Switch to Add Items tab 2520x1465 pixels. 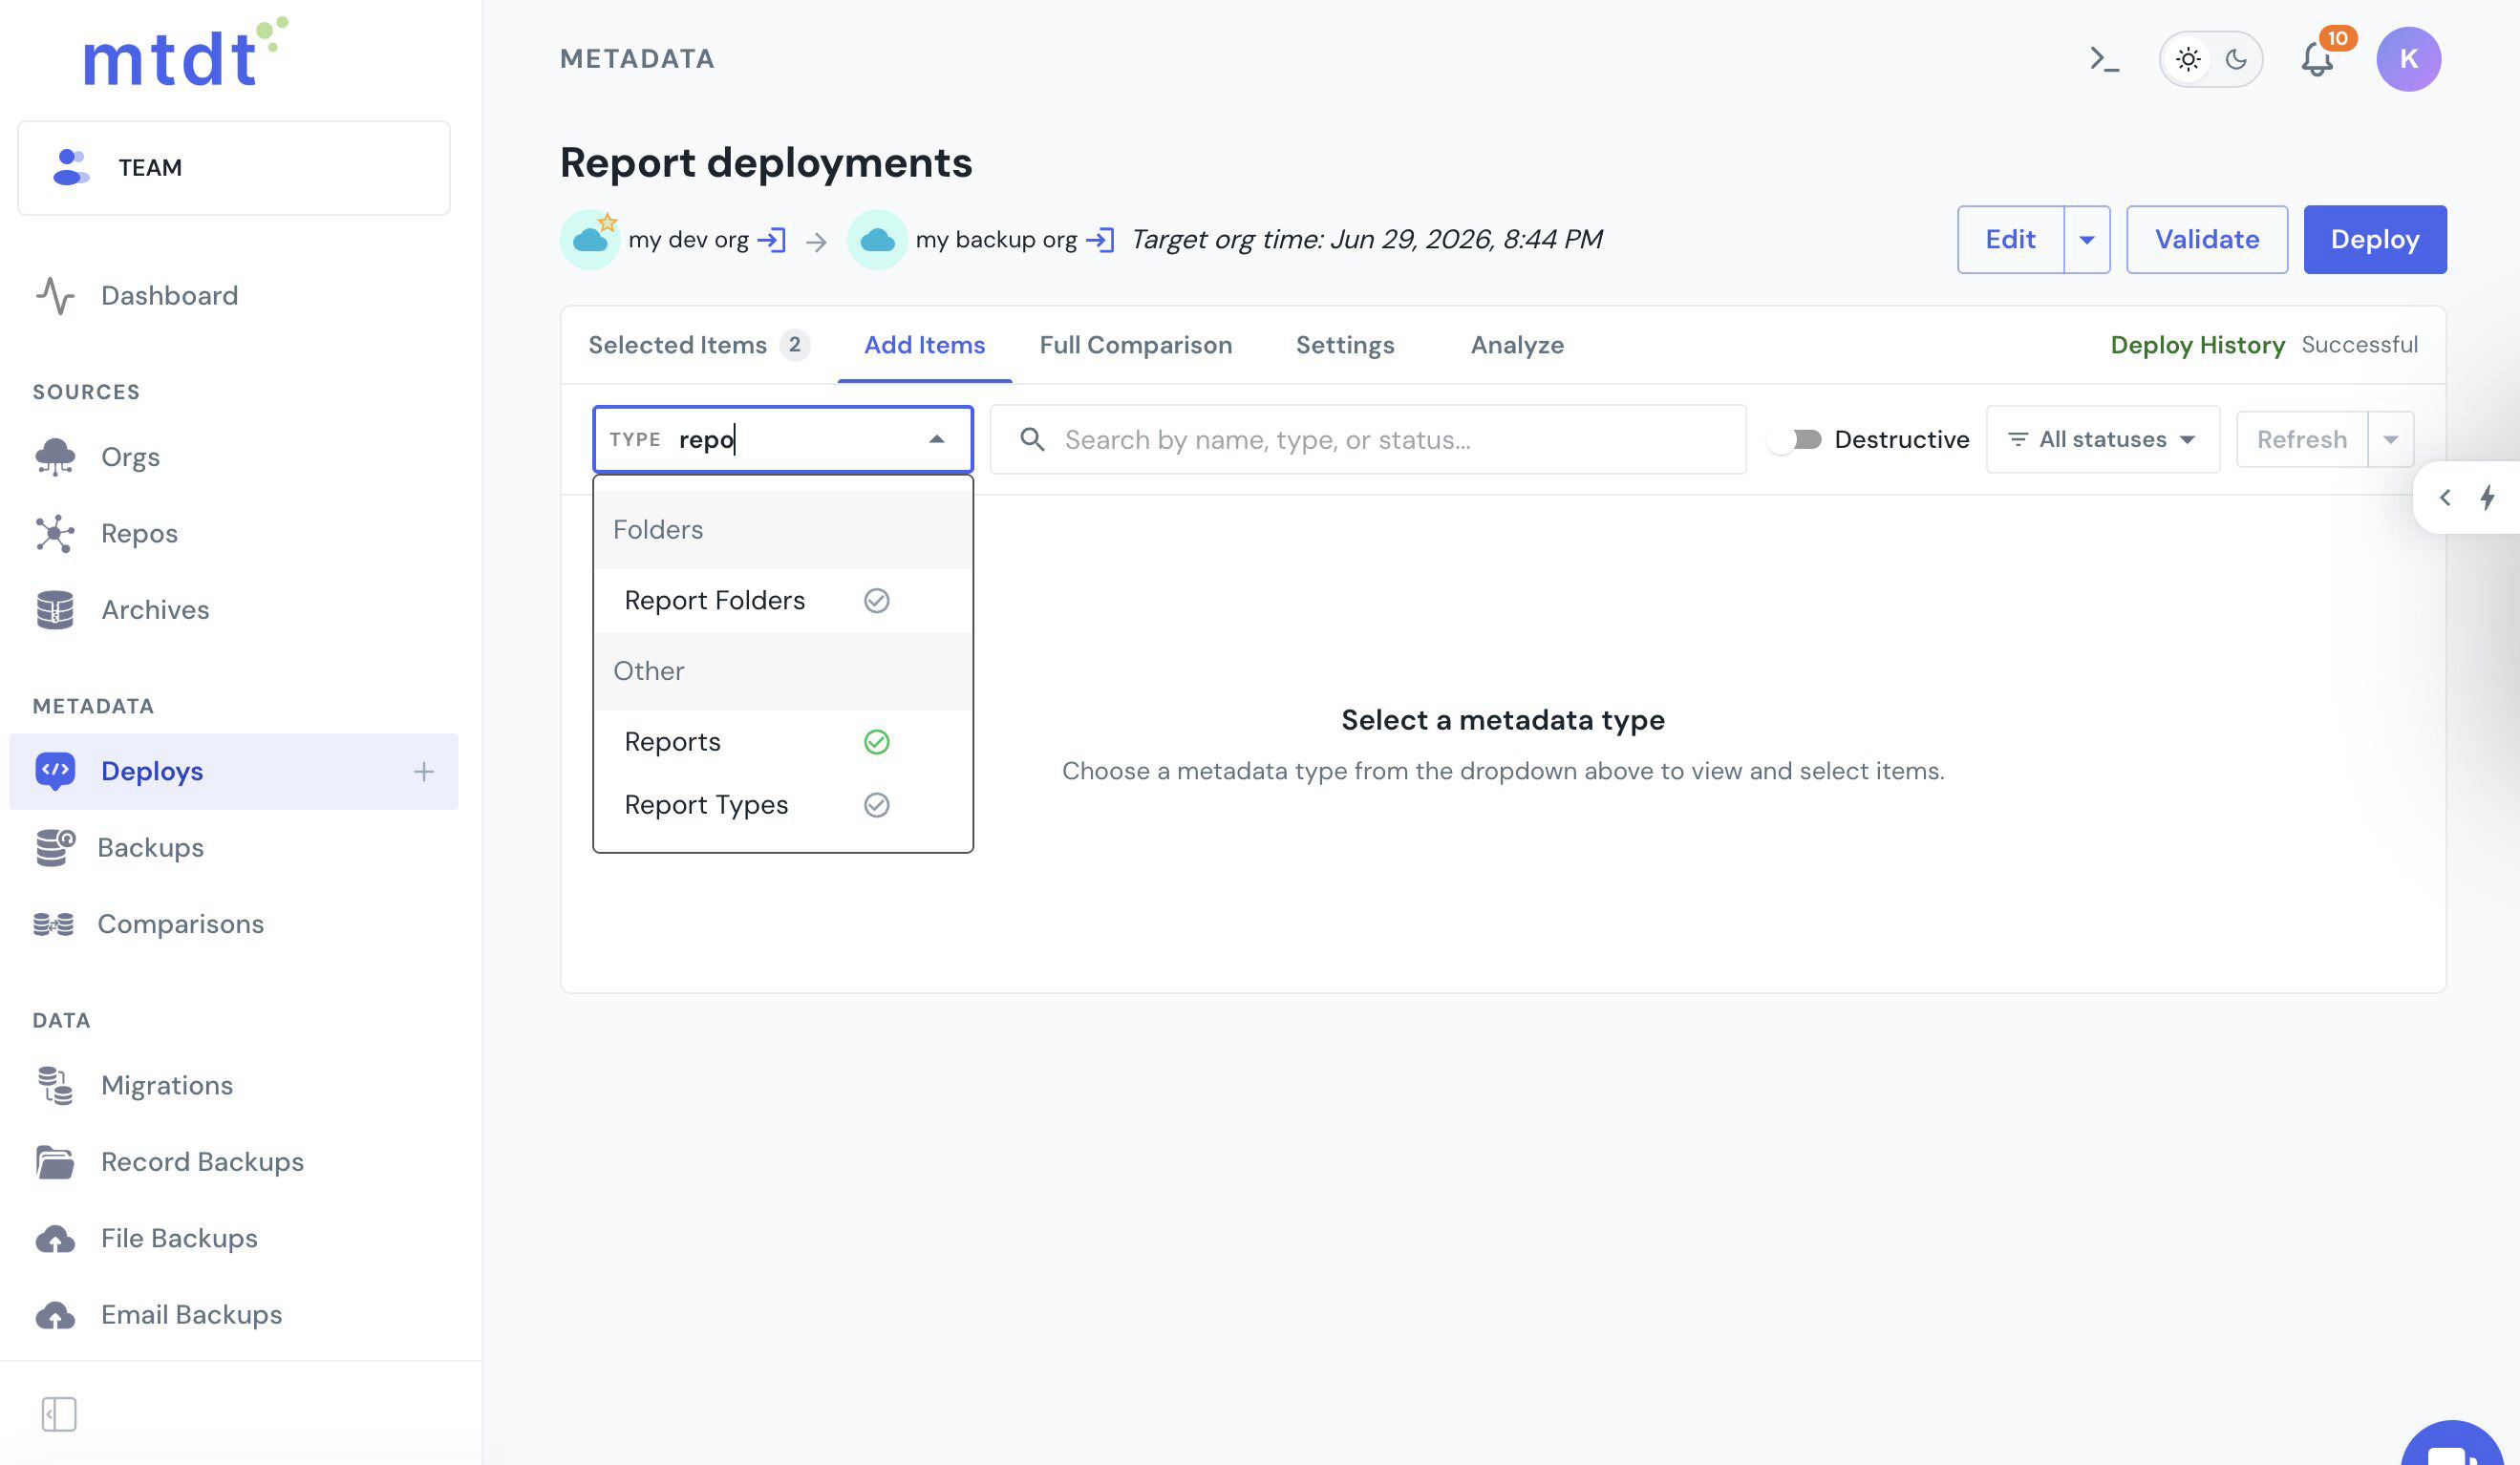pyautogui.click(x=924, y=345)
